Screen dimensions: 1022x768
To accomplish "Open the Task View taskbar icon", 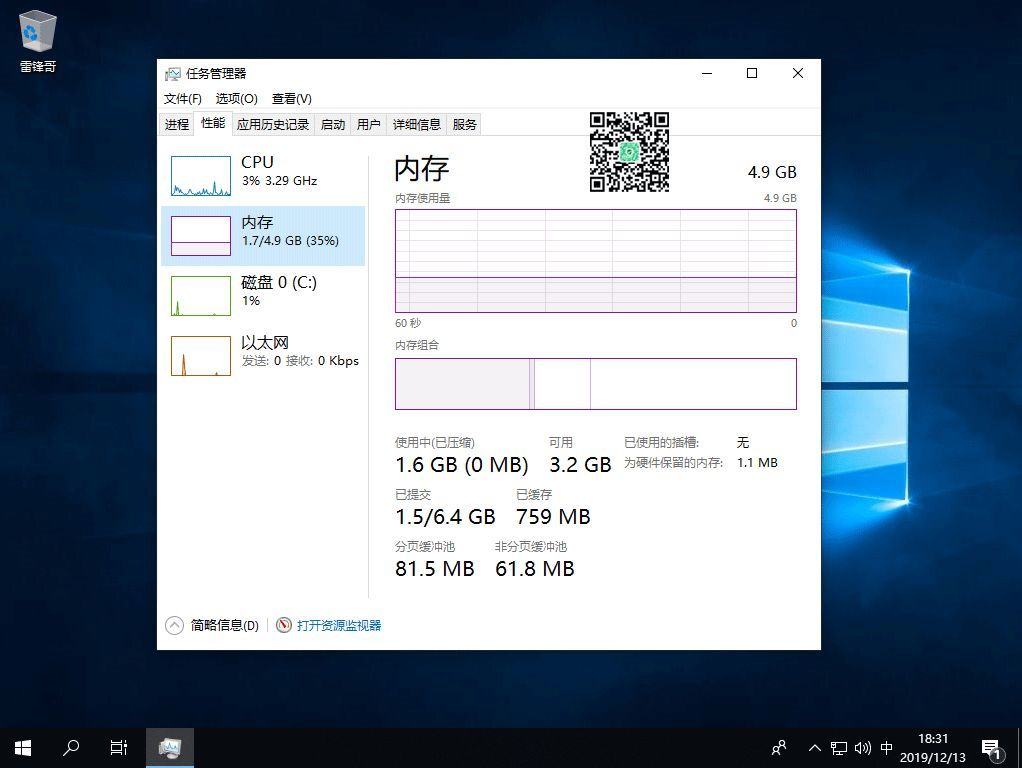I will coord(118,747).
